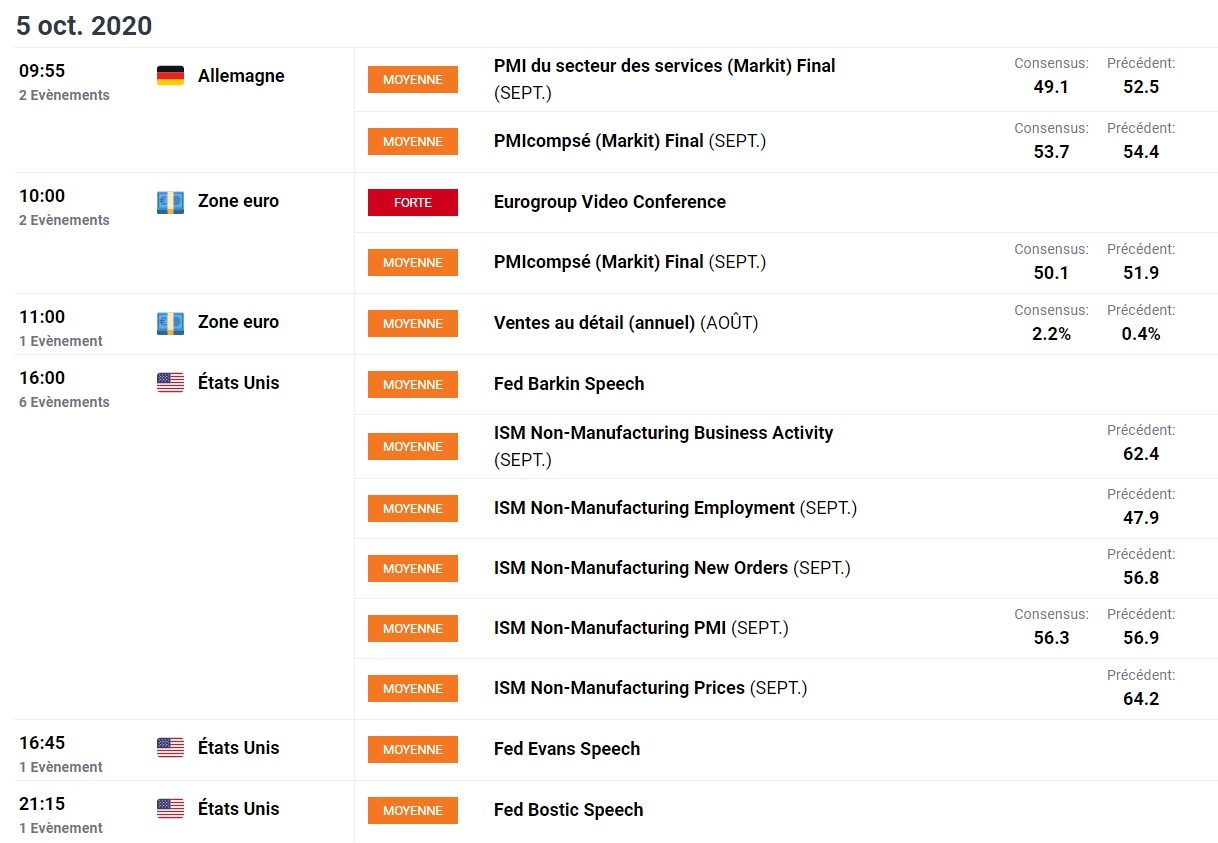The width and height of the screenshot is (1218, 843).
Task: Open the Fed Evans Speech event
Action: coord(566,749)
